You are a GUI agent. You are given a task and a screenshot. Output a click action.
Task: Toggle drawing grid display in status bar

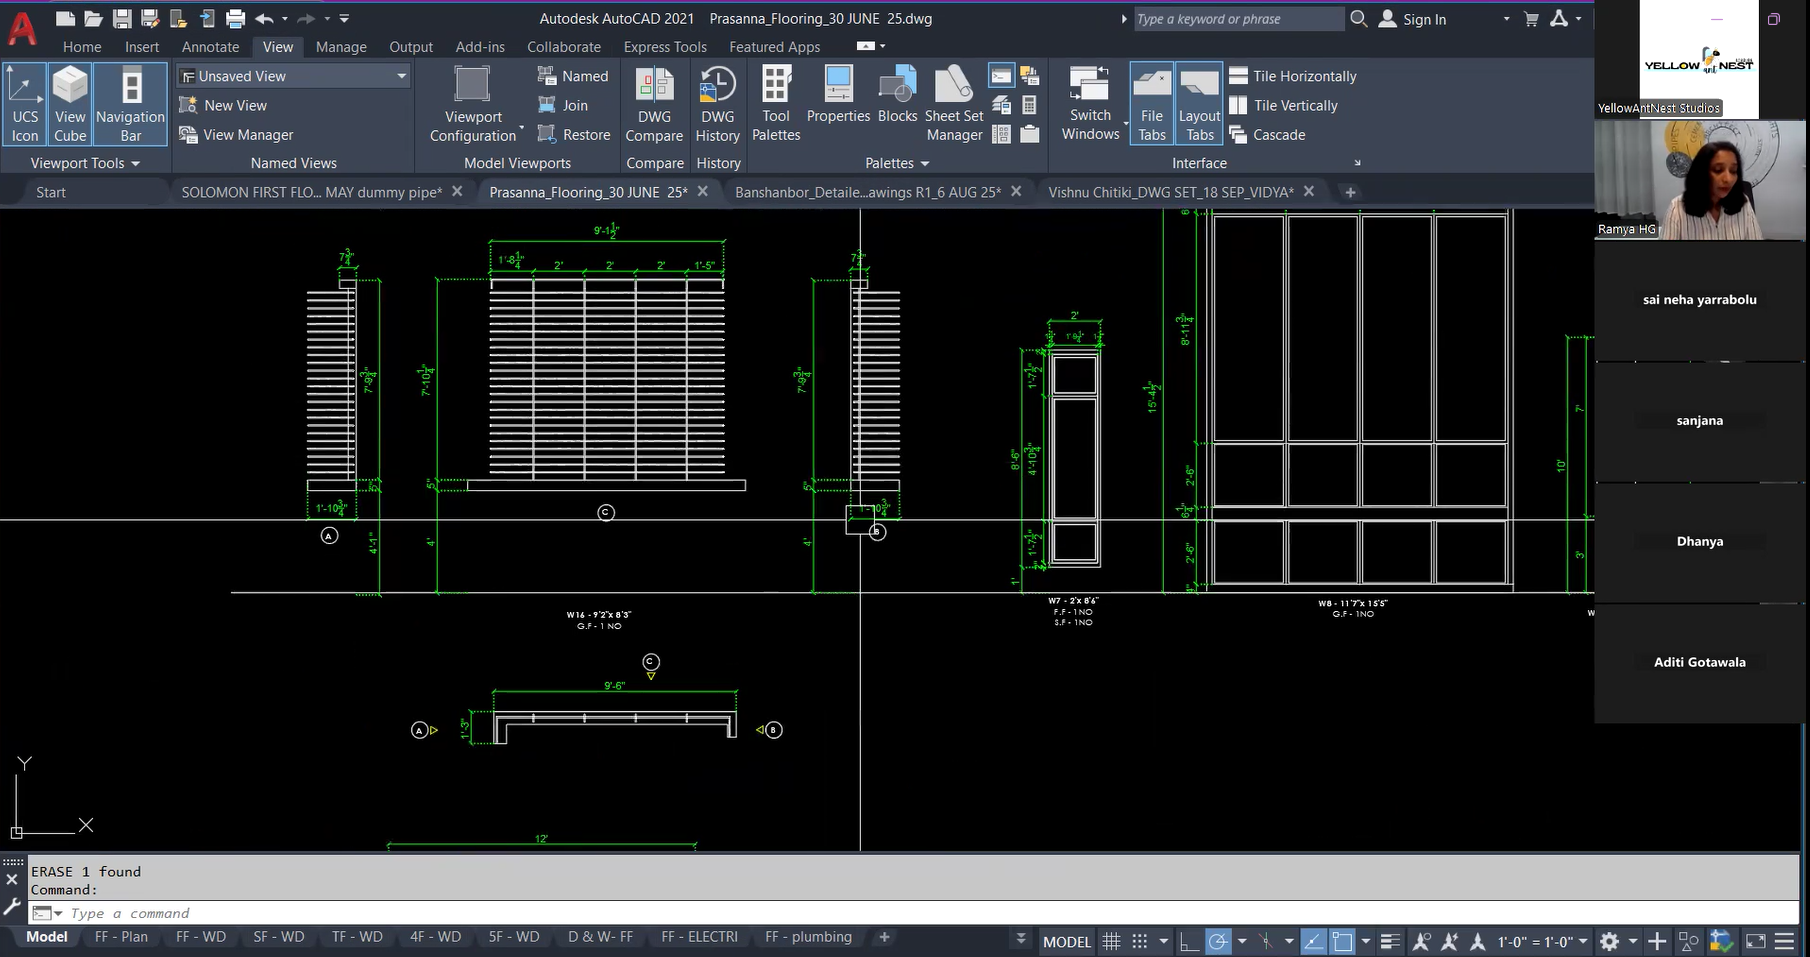[x=1111, y=941]
